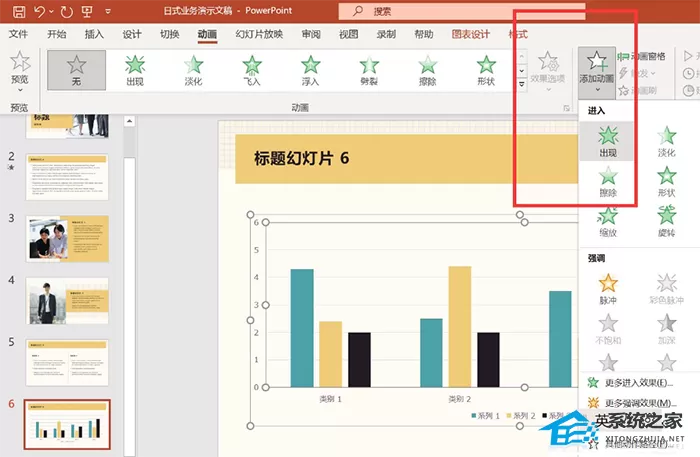Click the undo arrow icon
The height and width of the screenshot is (457, 700).
[40, 11]
